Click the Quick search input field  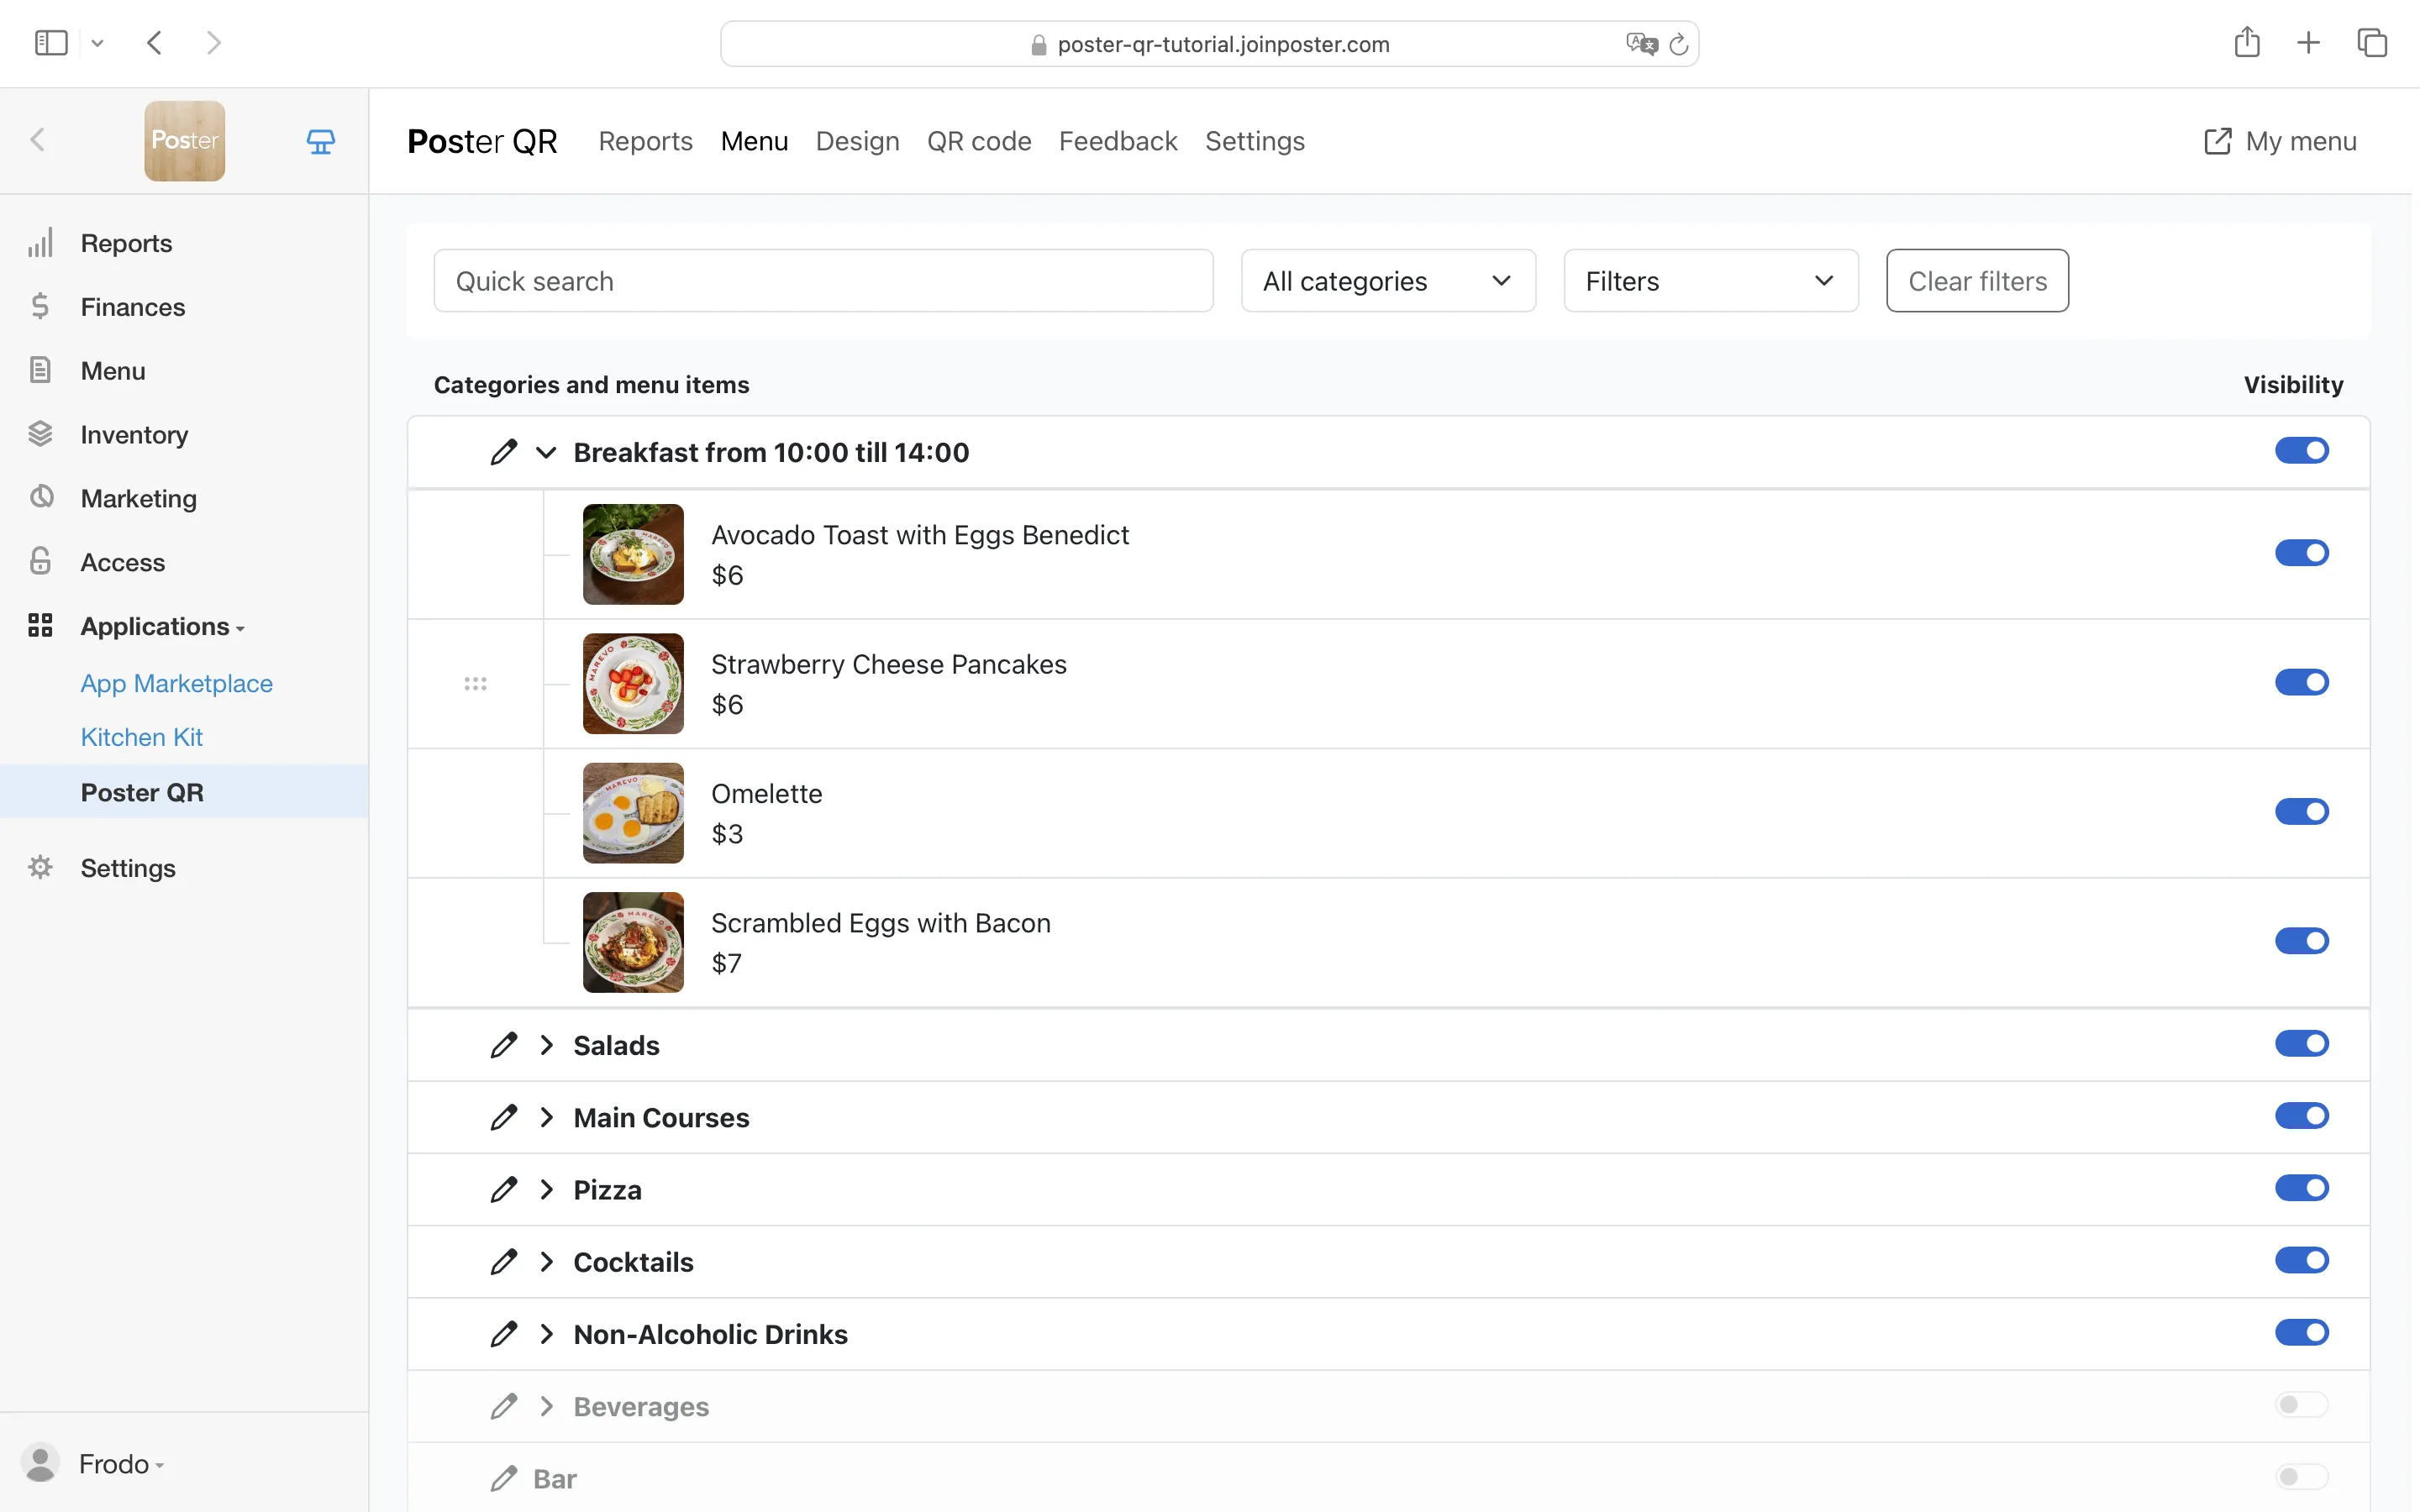click(x=822, y=281)
